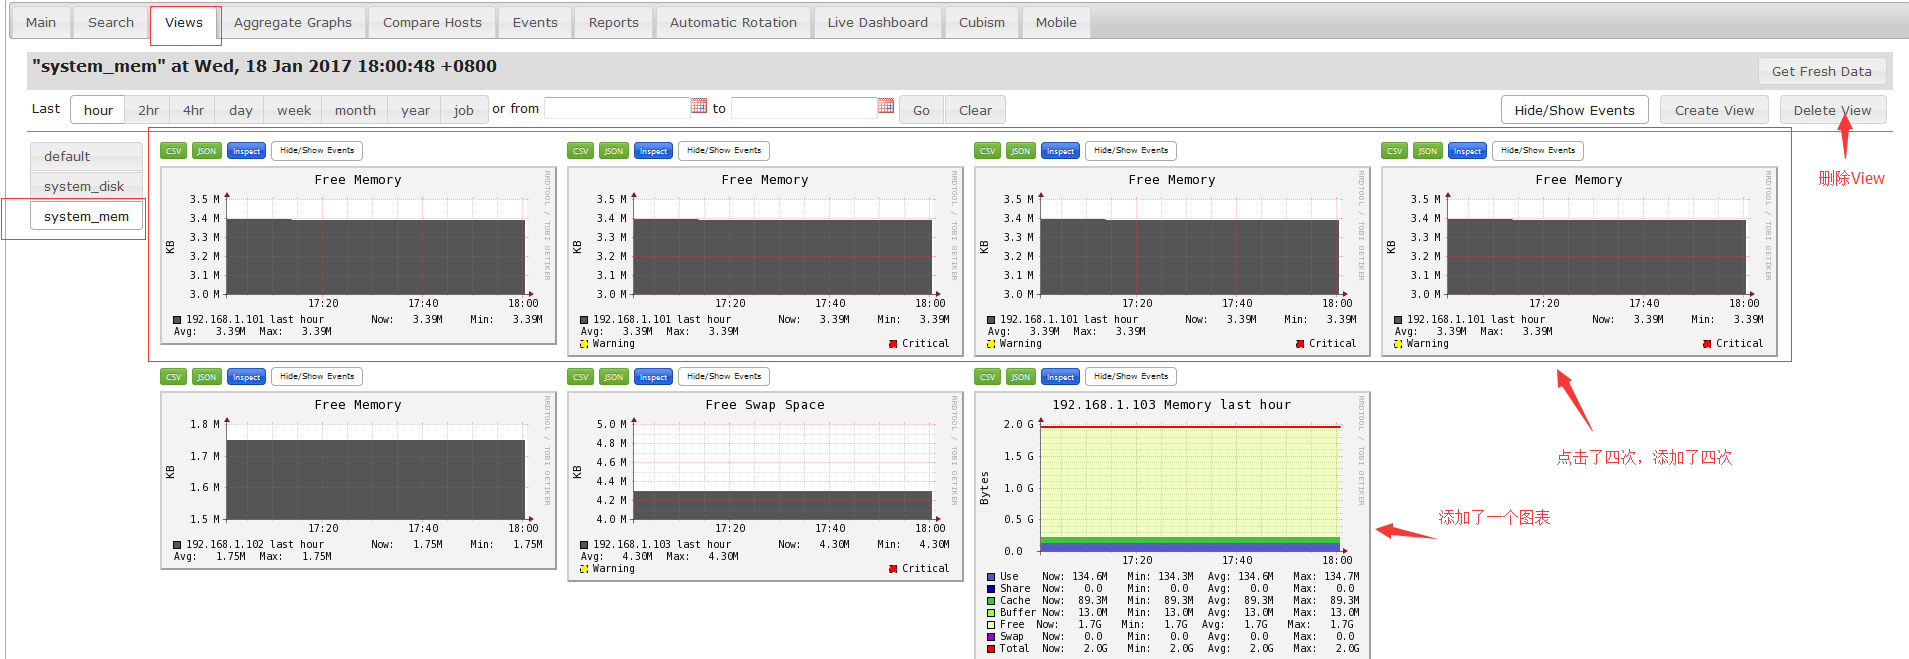This screenshot has height=659, width=1909.
Task: Click Inspect icon above 192.168.1.103 Memory graph
Action: point(1060,377)
